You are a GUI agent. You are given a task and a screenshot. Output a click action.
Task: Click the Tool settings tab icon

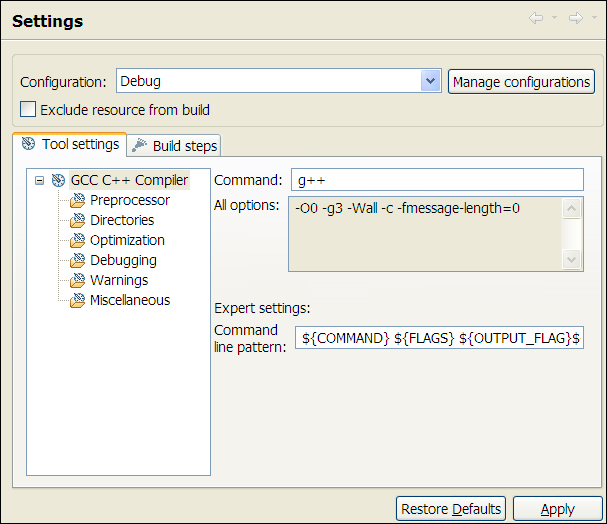pos(28,144)
